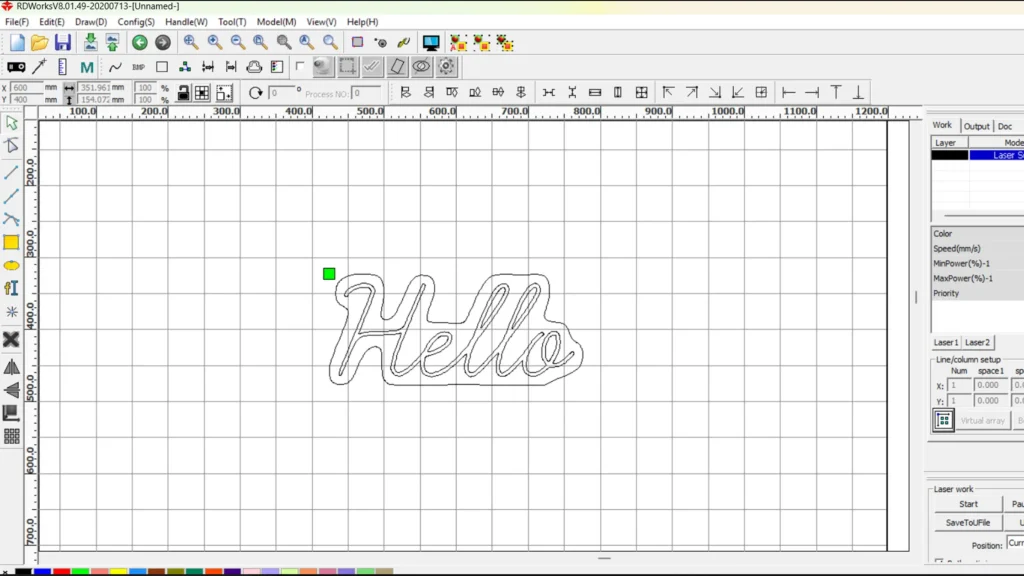This screenshot has height=576, width=1024.
Task: Open the Handle(W) menu
Action: tap(186, 22)
